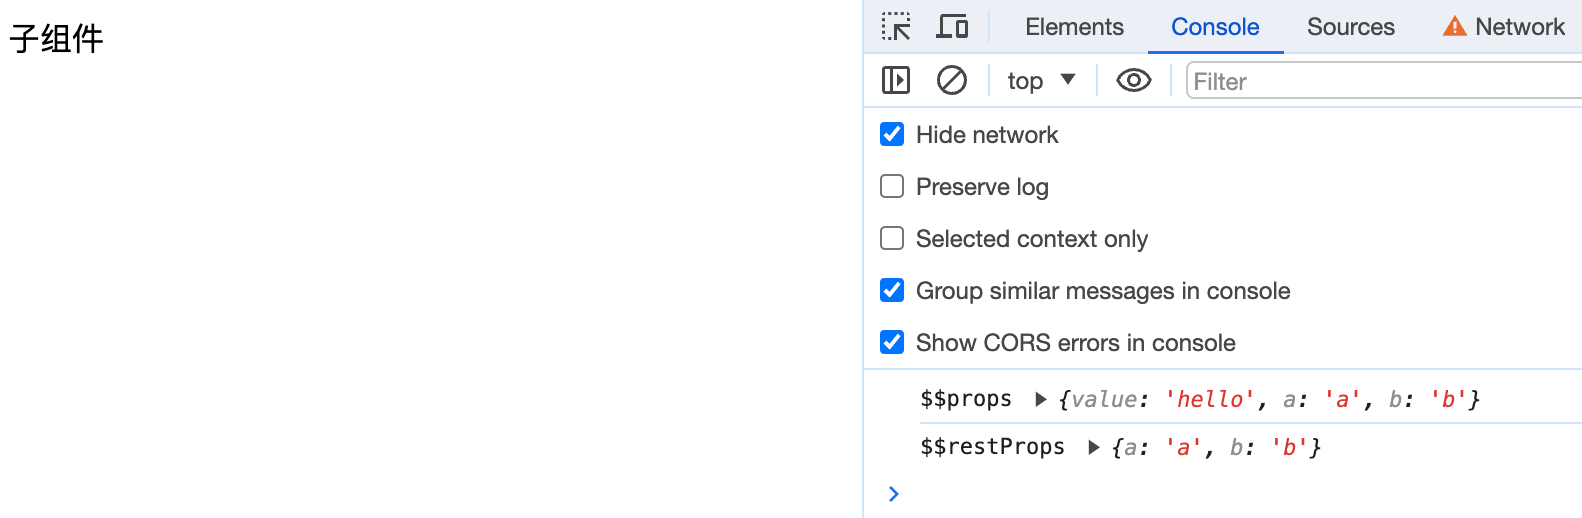Image resolution: width=1582 pixels, height=518 pixels.
Task: Toggle the device toolbar icon
Action: [x=952, y=27]
